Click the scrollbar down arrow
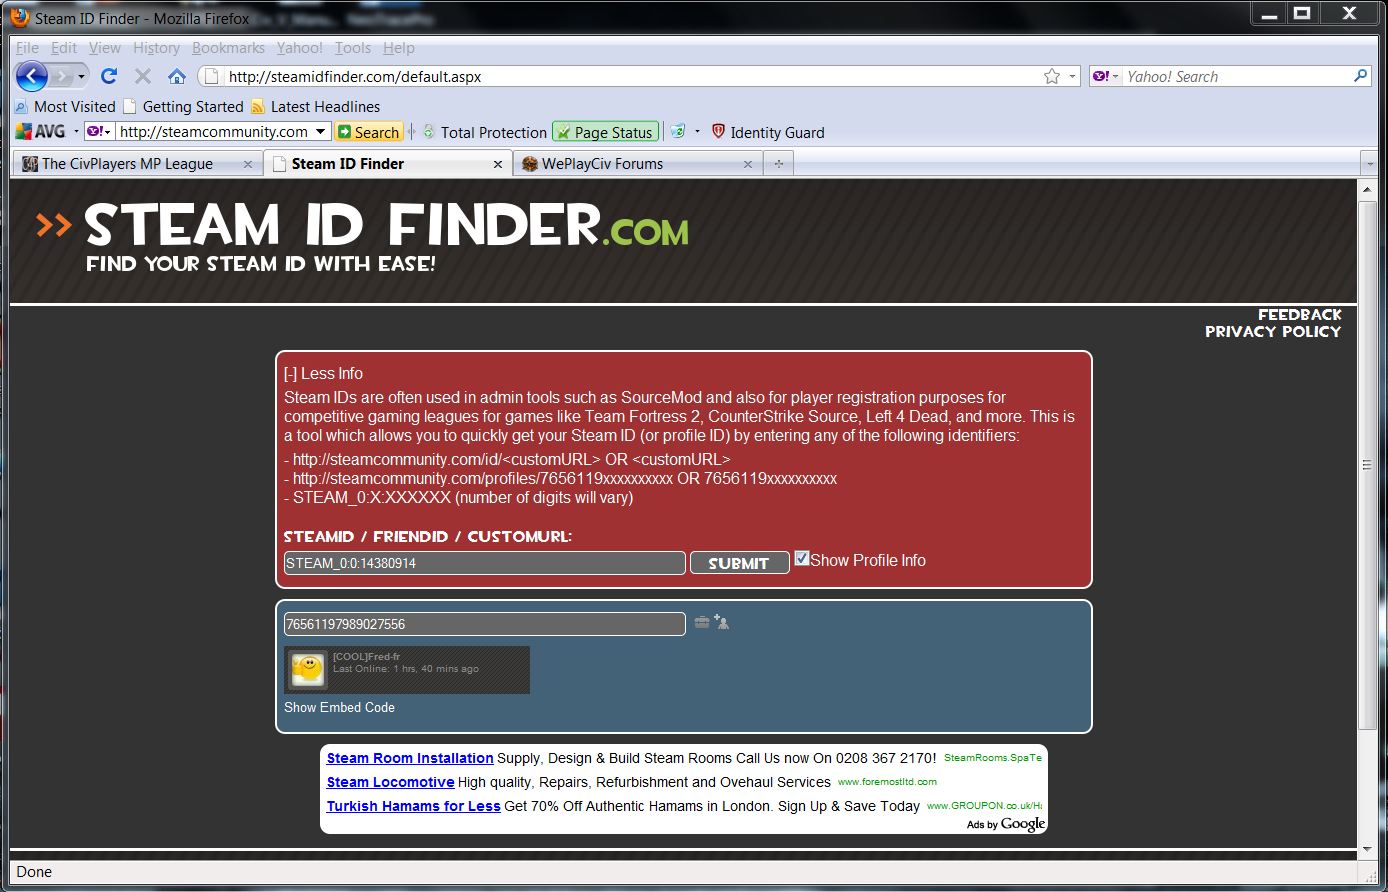This screenshot has width=1388, height=892. pos(1368,849)
